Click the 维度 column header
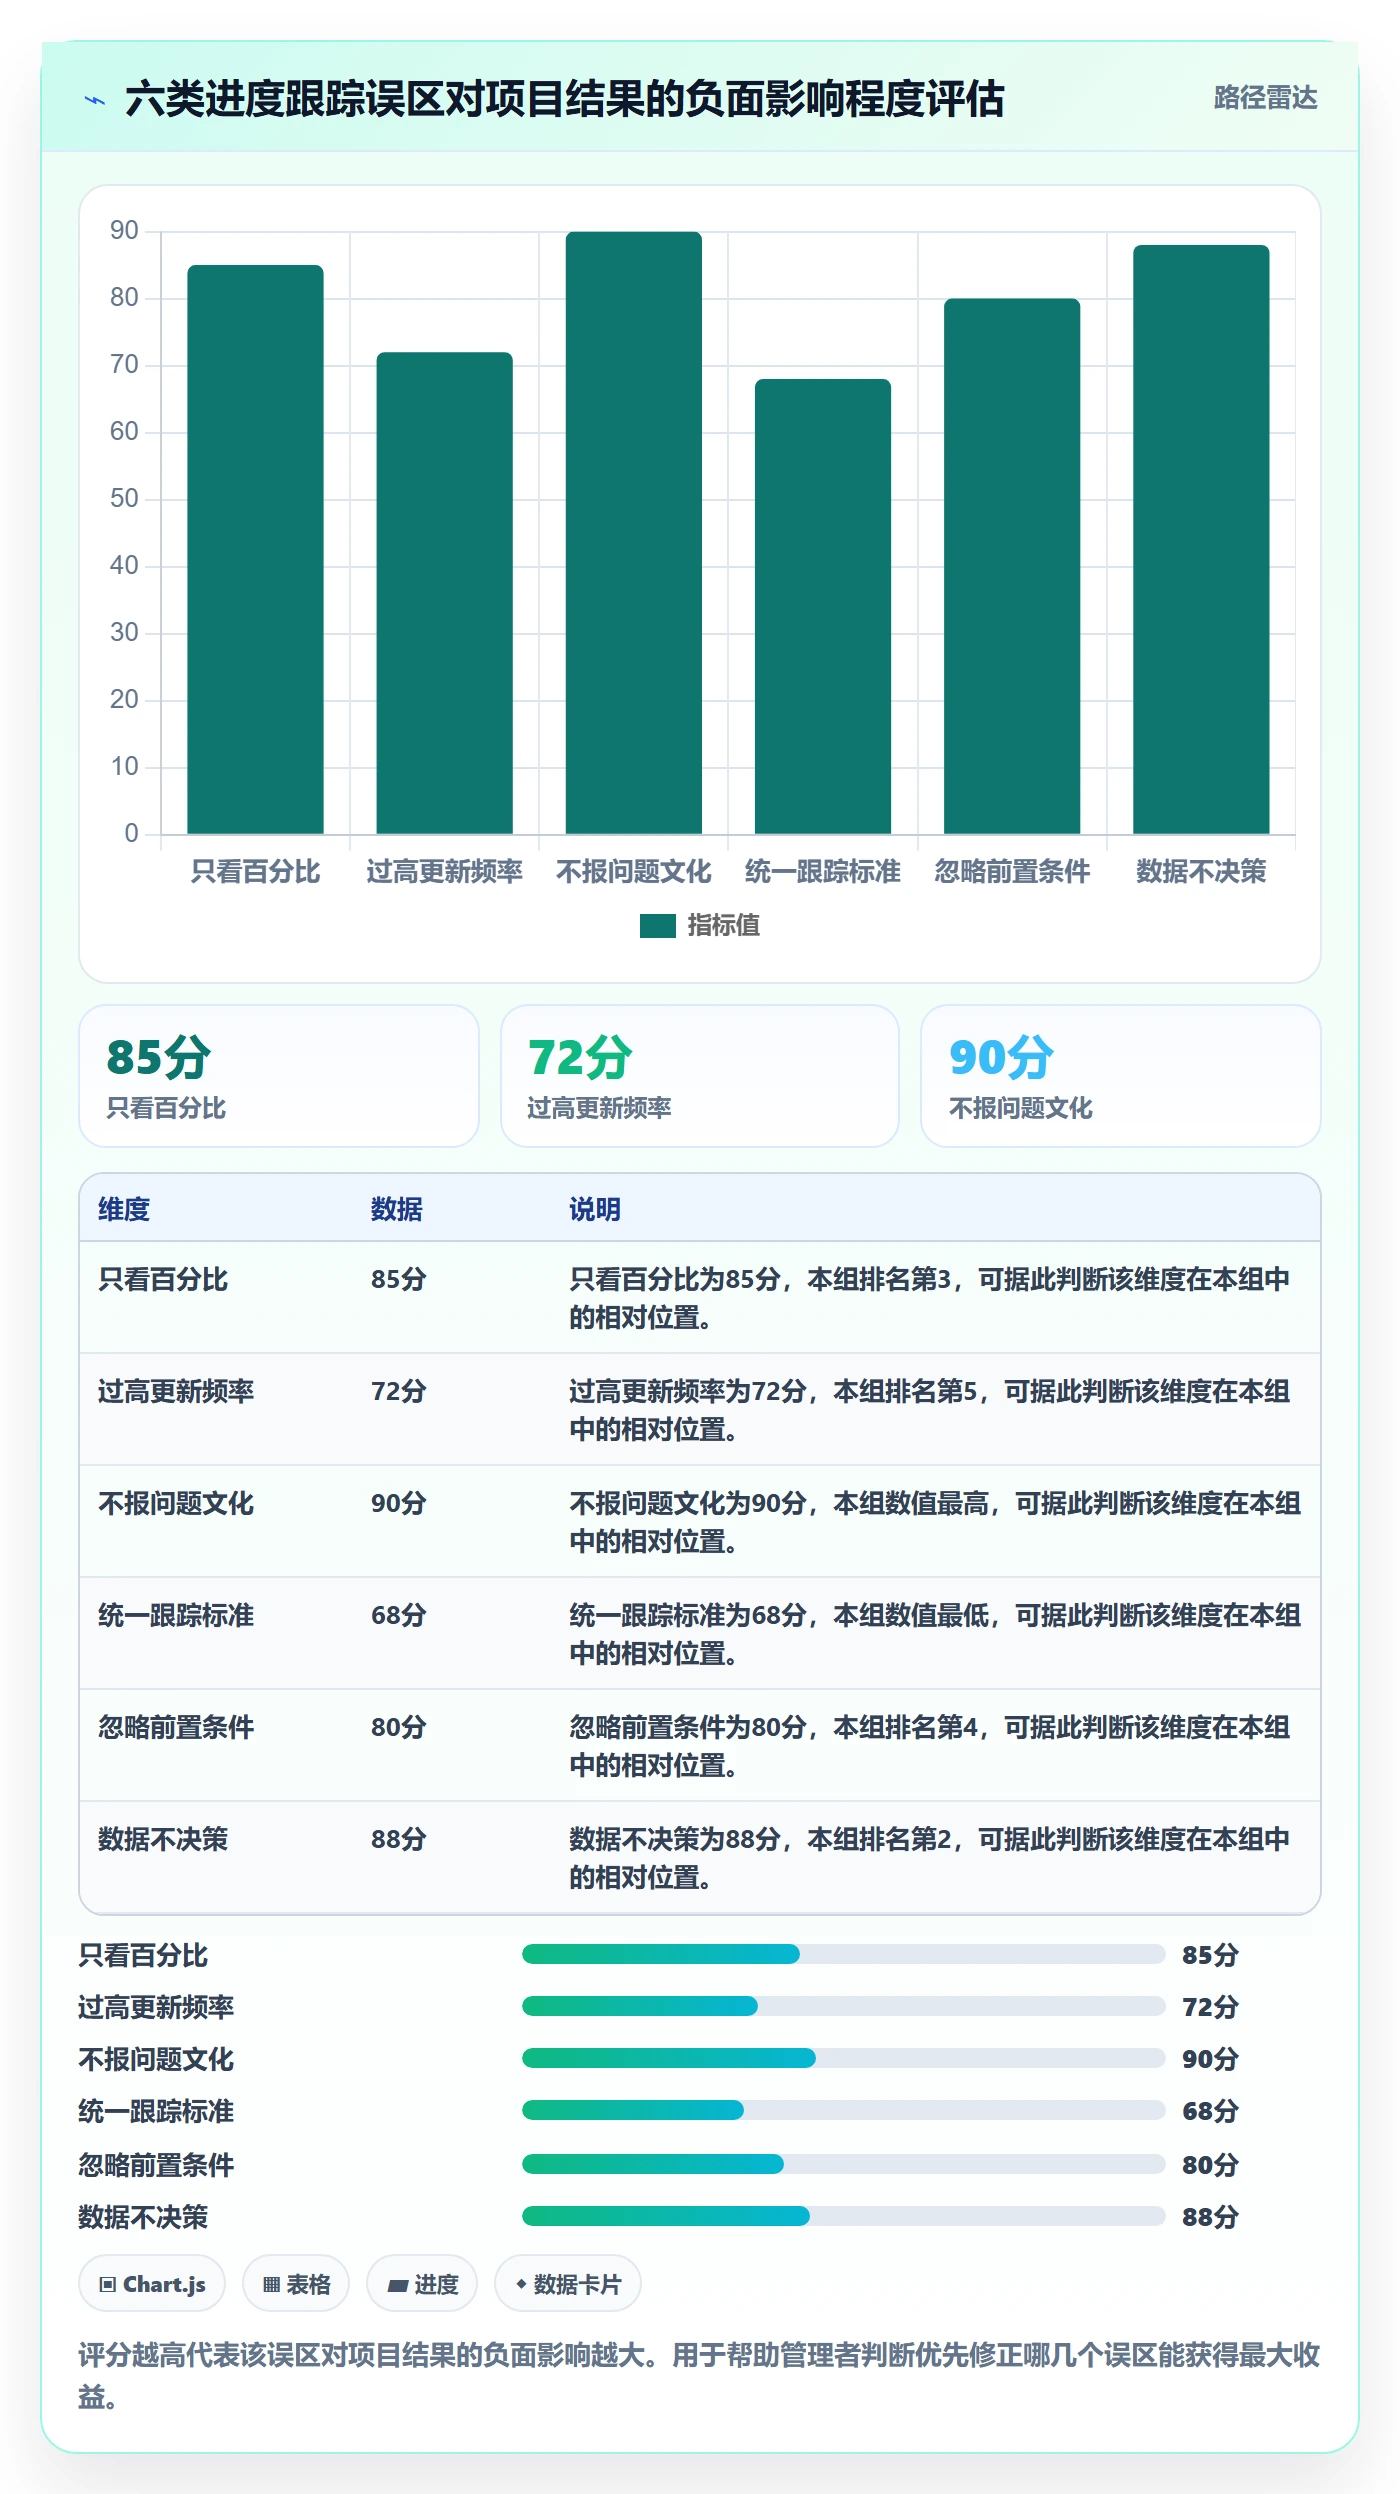This screenshot has width=1400, height=2494. point(124,1209)
